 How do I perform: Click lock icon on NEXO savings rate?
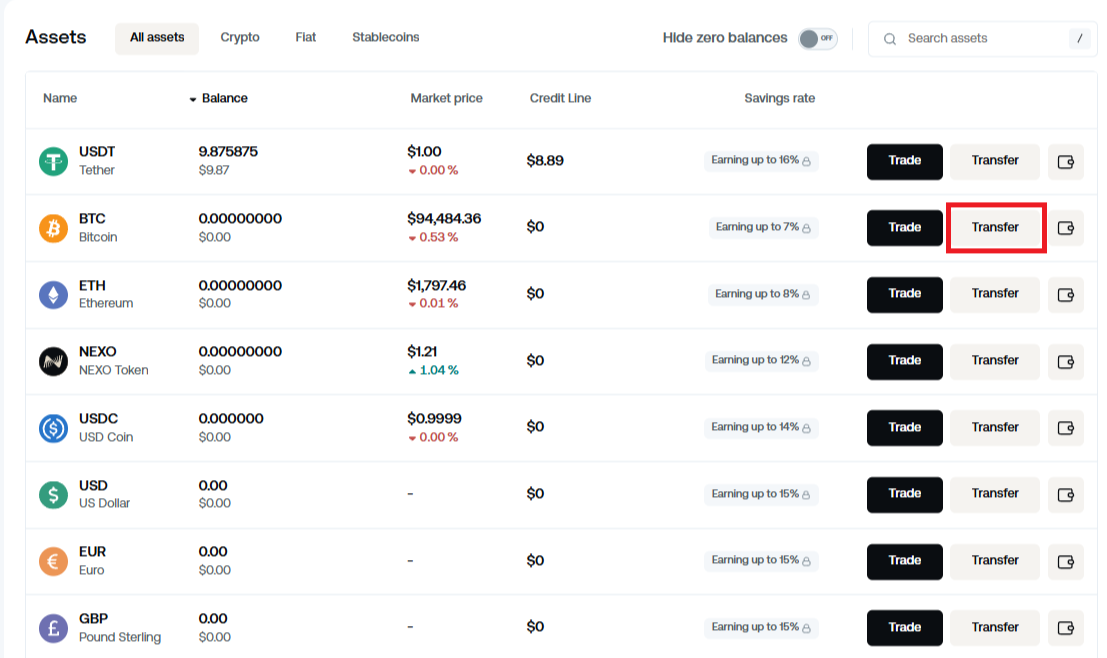pyautogui.click(x=806, y=361)
